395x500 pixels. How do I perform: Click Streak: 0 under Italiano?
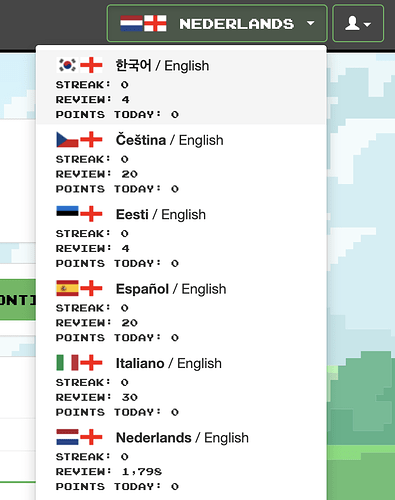(92, 382)
